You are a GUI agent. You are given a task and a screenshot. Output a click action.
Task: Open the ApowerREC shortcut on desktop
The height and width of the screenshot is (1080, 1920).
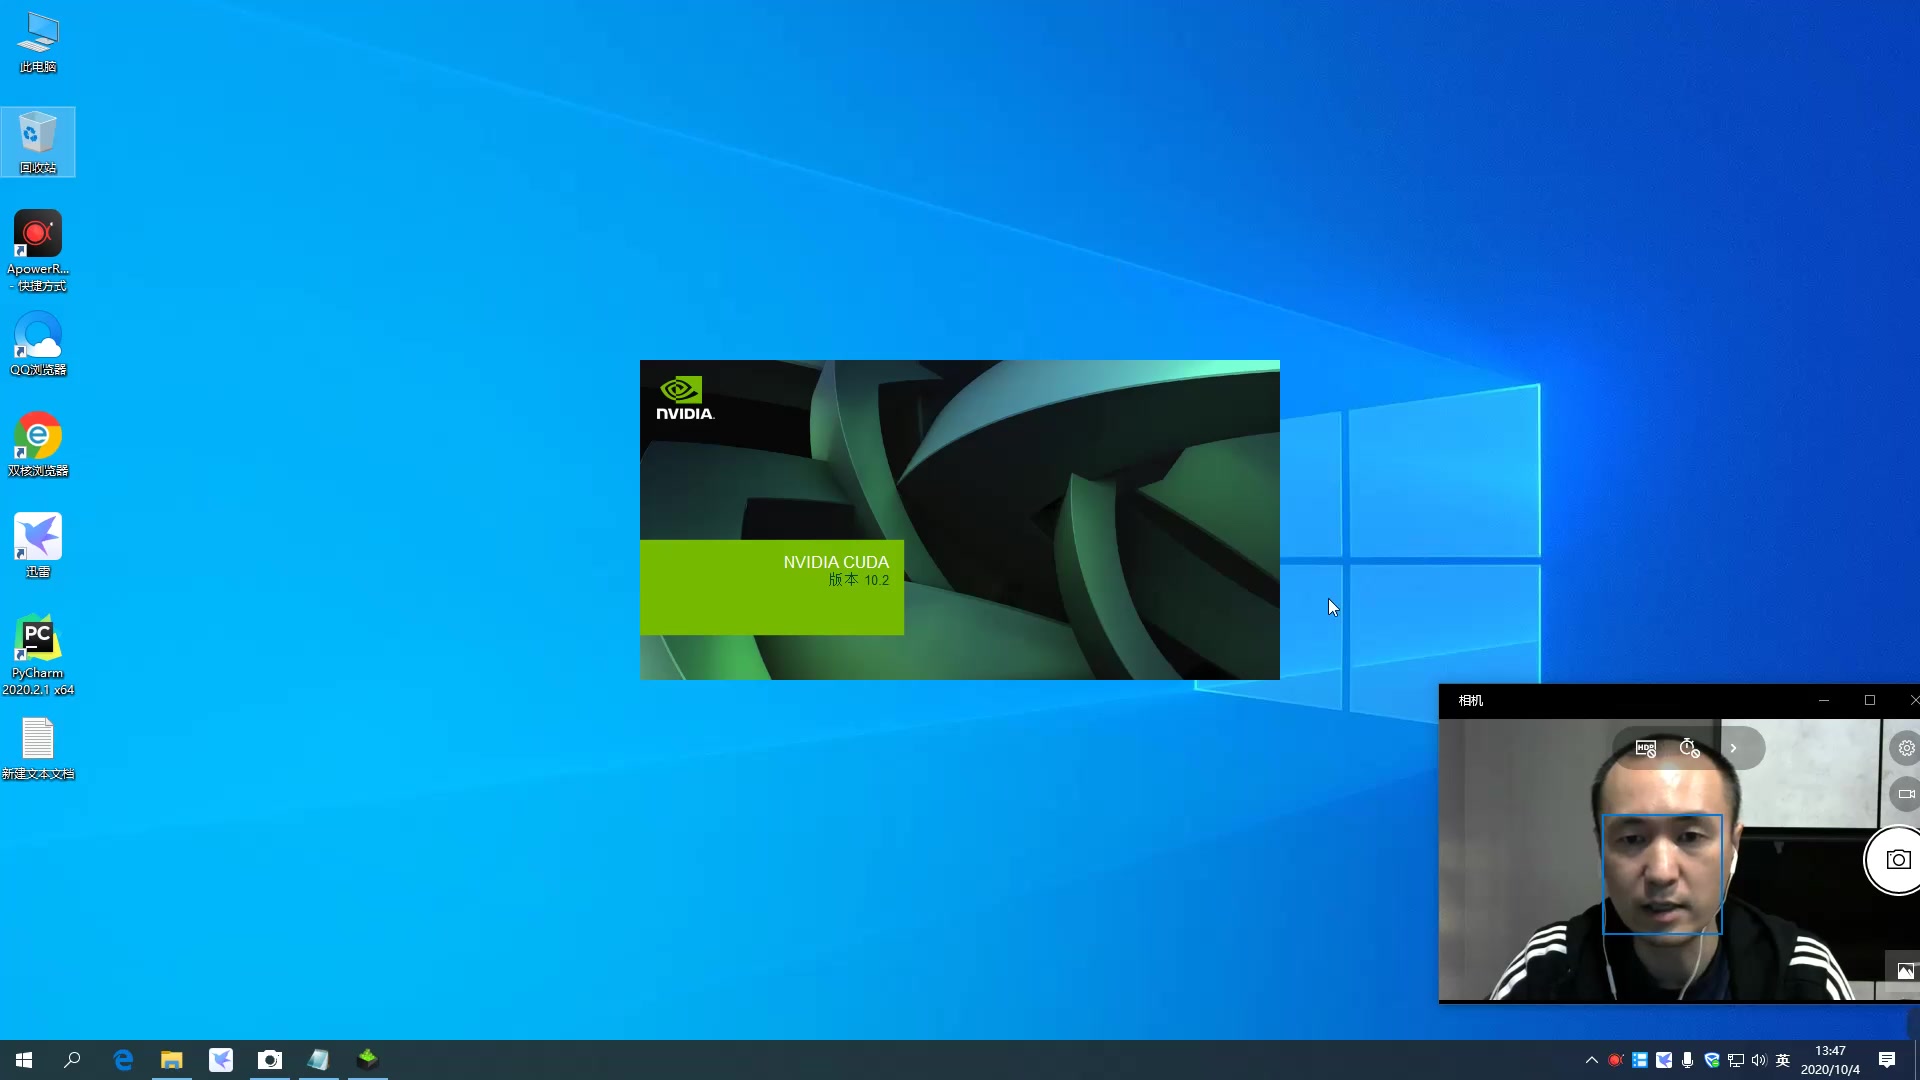pos(38,250)
